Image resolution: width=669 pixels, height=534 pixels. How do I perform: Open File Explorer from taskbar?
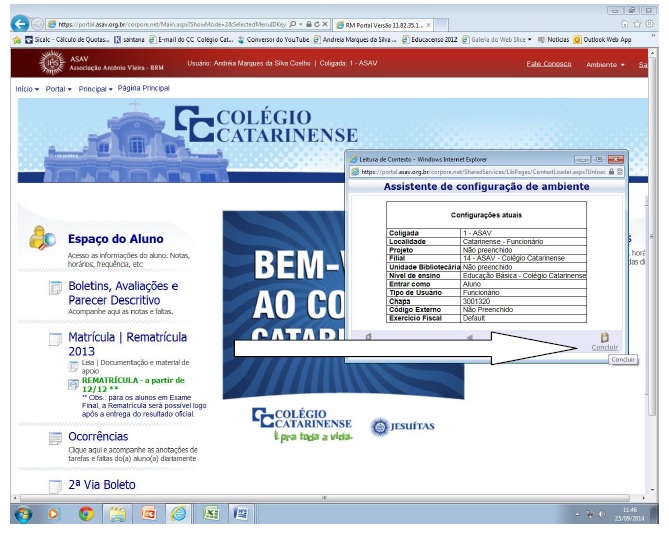tap(117, 514)
